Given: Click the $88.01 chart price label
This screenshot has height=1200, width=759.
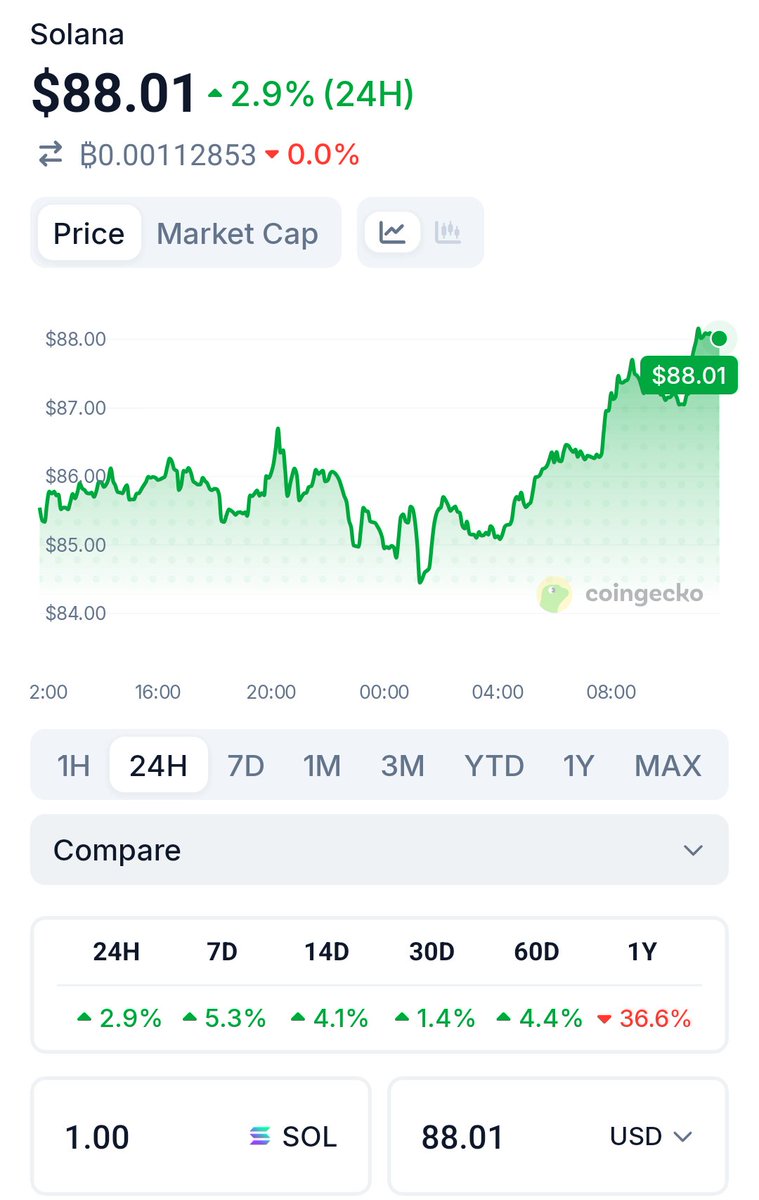Looking at the screenshot, I should coord(688,375).
